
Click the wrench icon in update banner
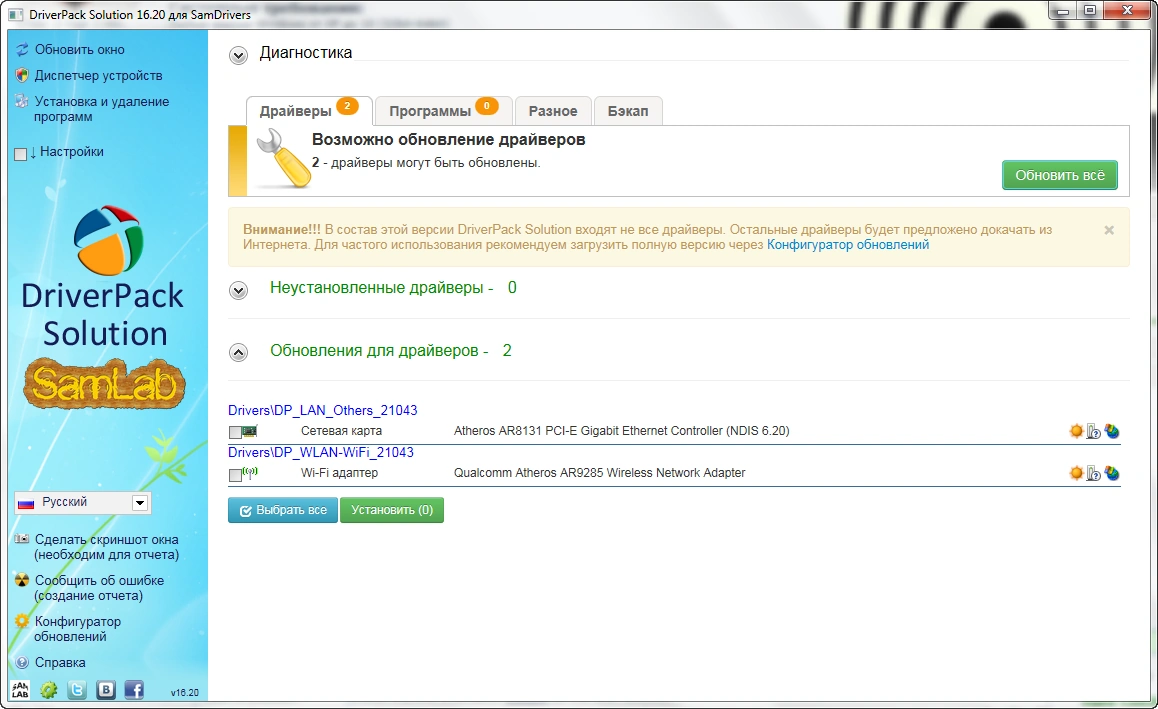283,159
